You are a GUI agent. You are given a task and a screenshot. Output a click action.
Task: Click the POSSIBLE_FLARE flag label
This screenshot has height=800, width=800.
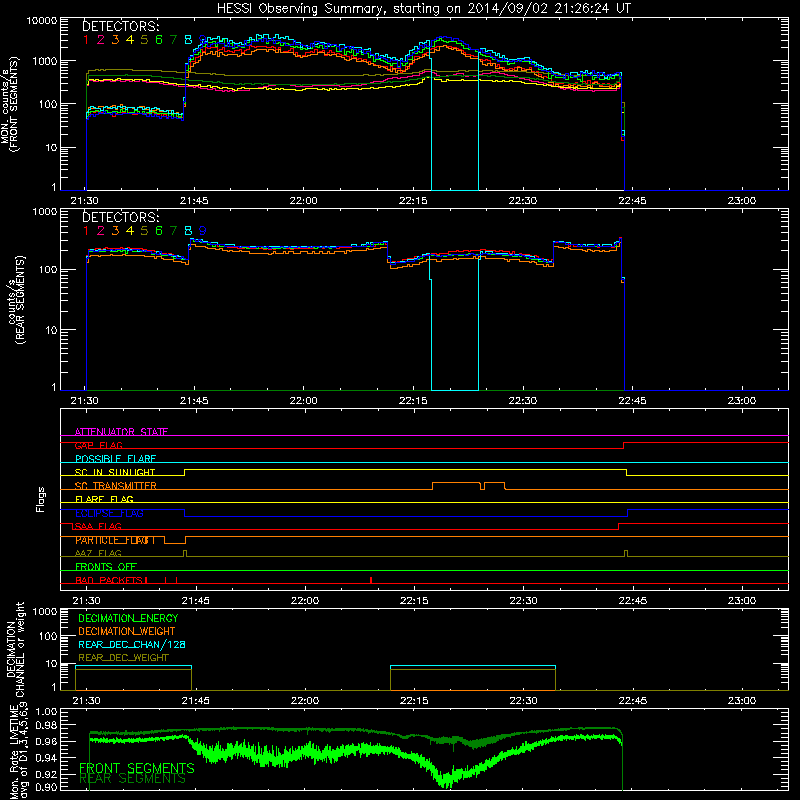[x=115, y=459]
